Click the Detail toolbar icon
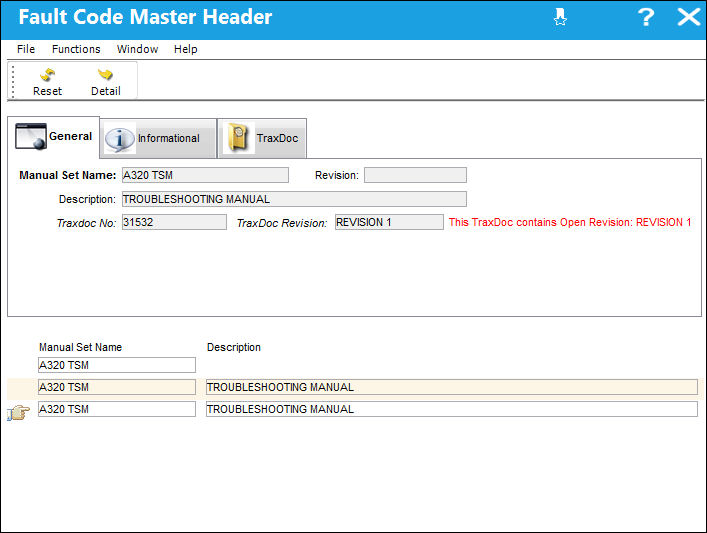 coord(106,74)
